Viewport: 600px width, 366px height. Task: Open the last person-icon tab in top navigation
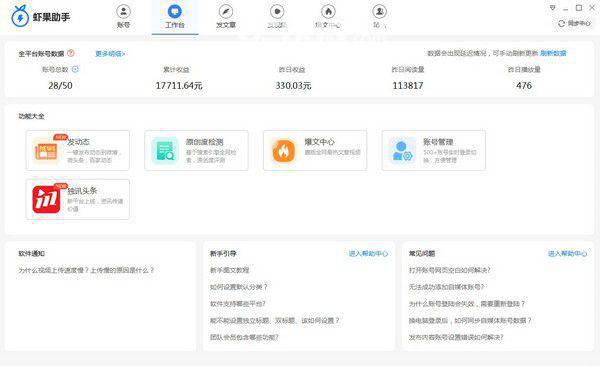(x=379, y=16)
